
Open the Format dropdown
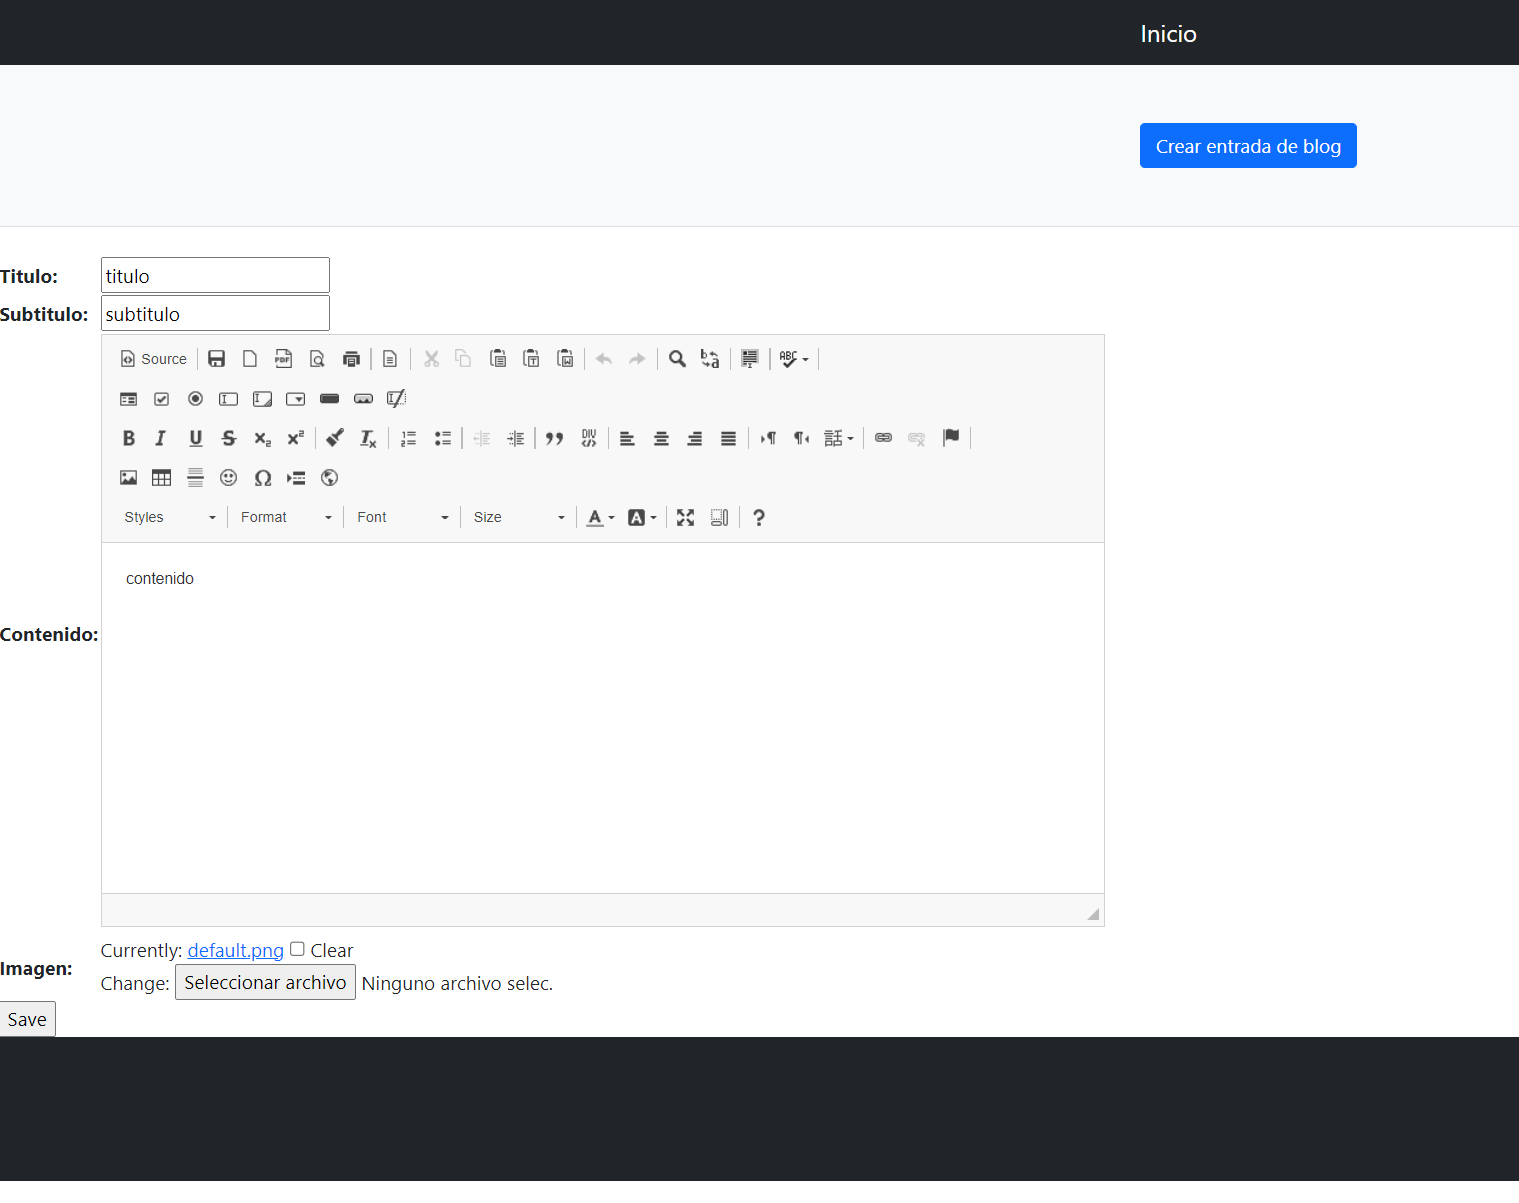[x=284, y=517]
